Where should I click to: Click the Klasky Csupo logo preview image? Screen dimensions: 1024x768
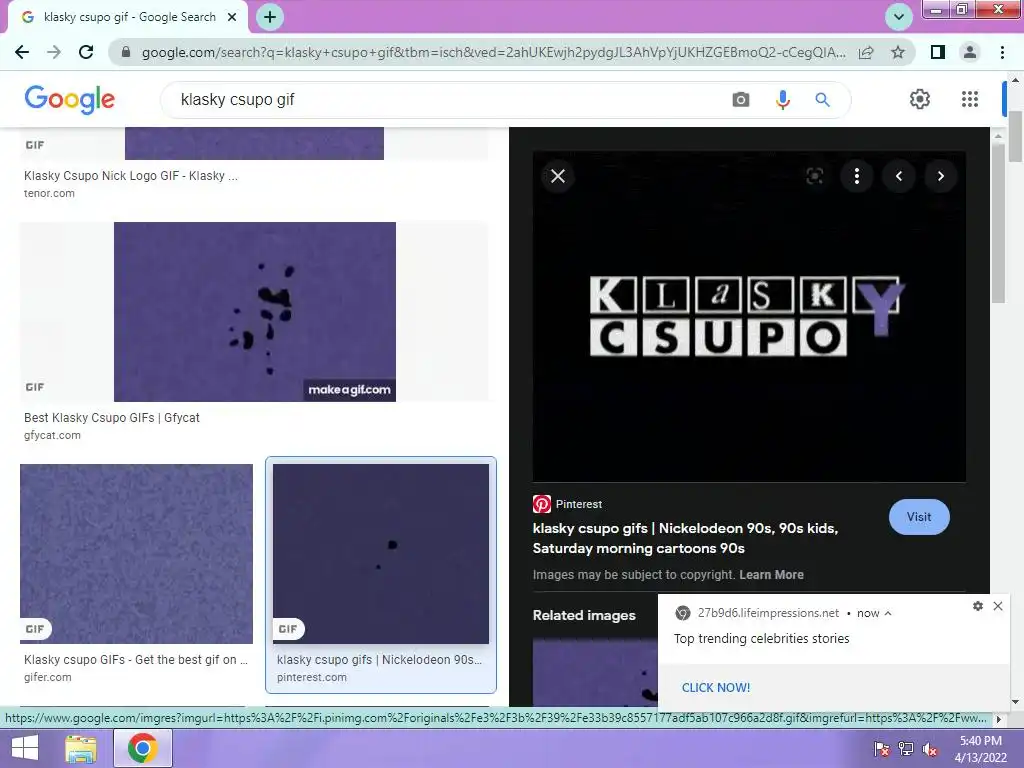tap(749, 317)
